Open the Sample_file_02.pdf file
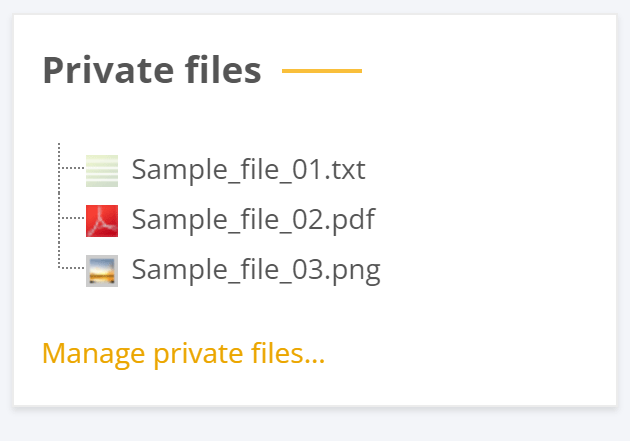 click(x=253, y=220)
